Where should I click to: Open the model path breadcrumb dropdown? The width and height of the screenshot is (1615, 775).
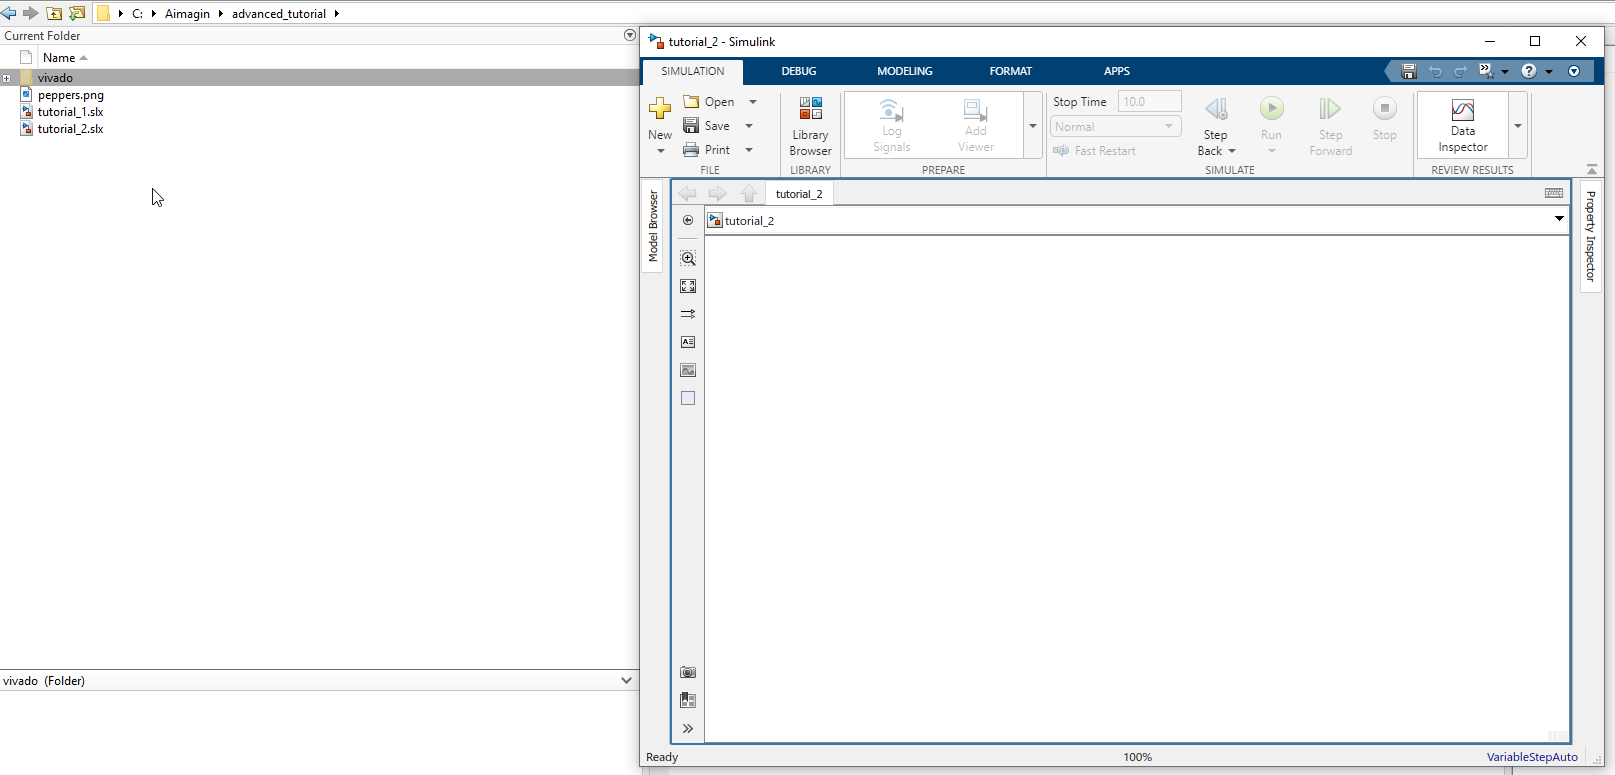click(1559, 219)
